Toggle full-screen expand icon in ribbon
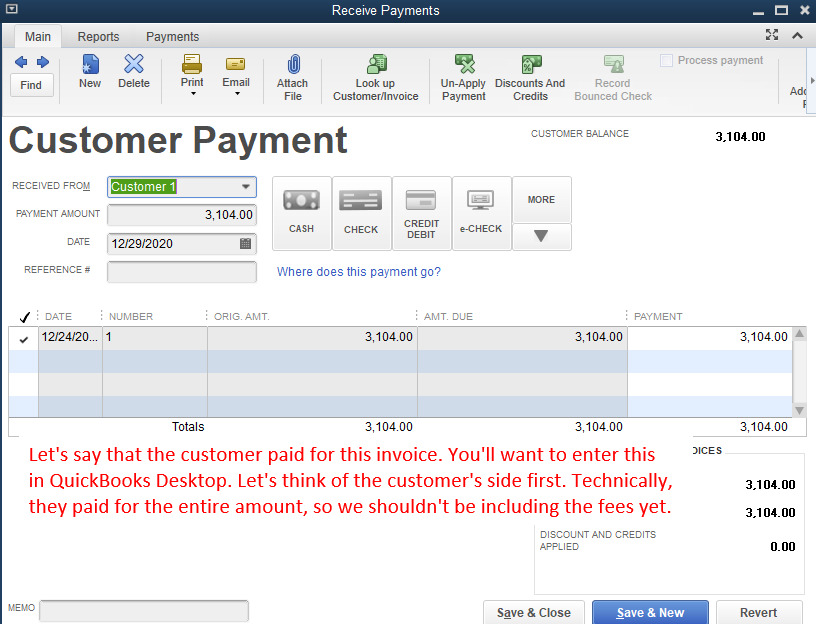Screen dimensions: 816x624 point(772,35)
